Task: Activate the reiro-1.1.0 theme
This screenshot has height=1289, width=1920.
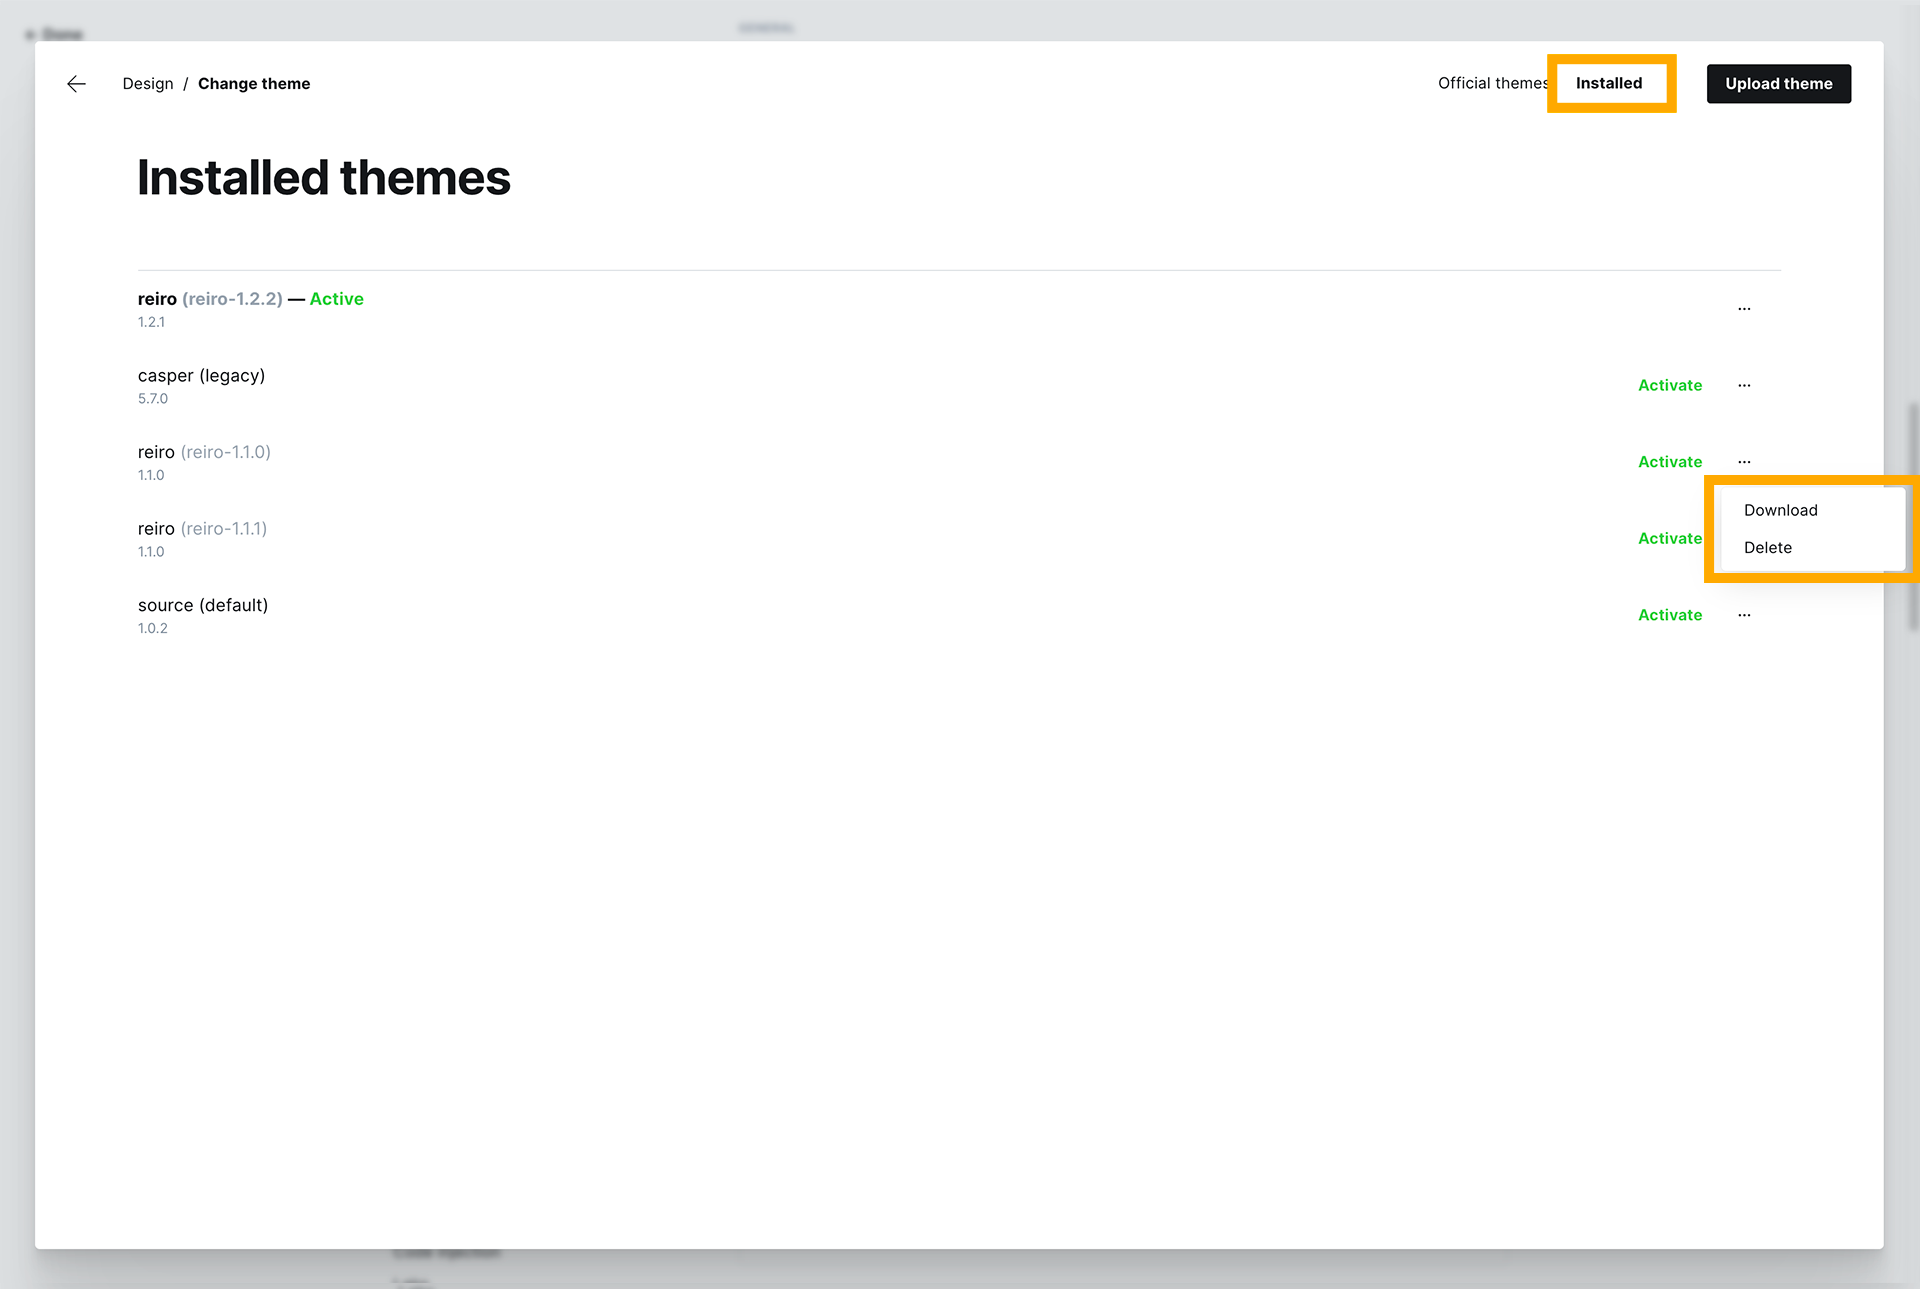Action: pyautogui.click(x=1669, y=462)
